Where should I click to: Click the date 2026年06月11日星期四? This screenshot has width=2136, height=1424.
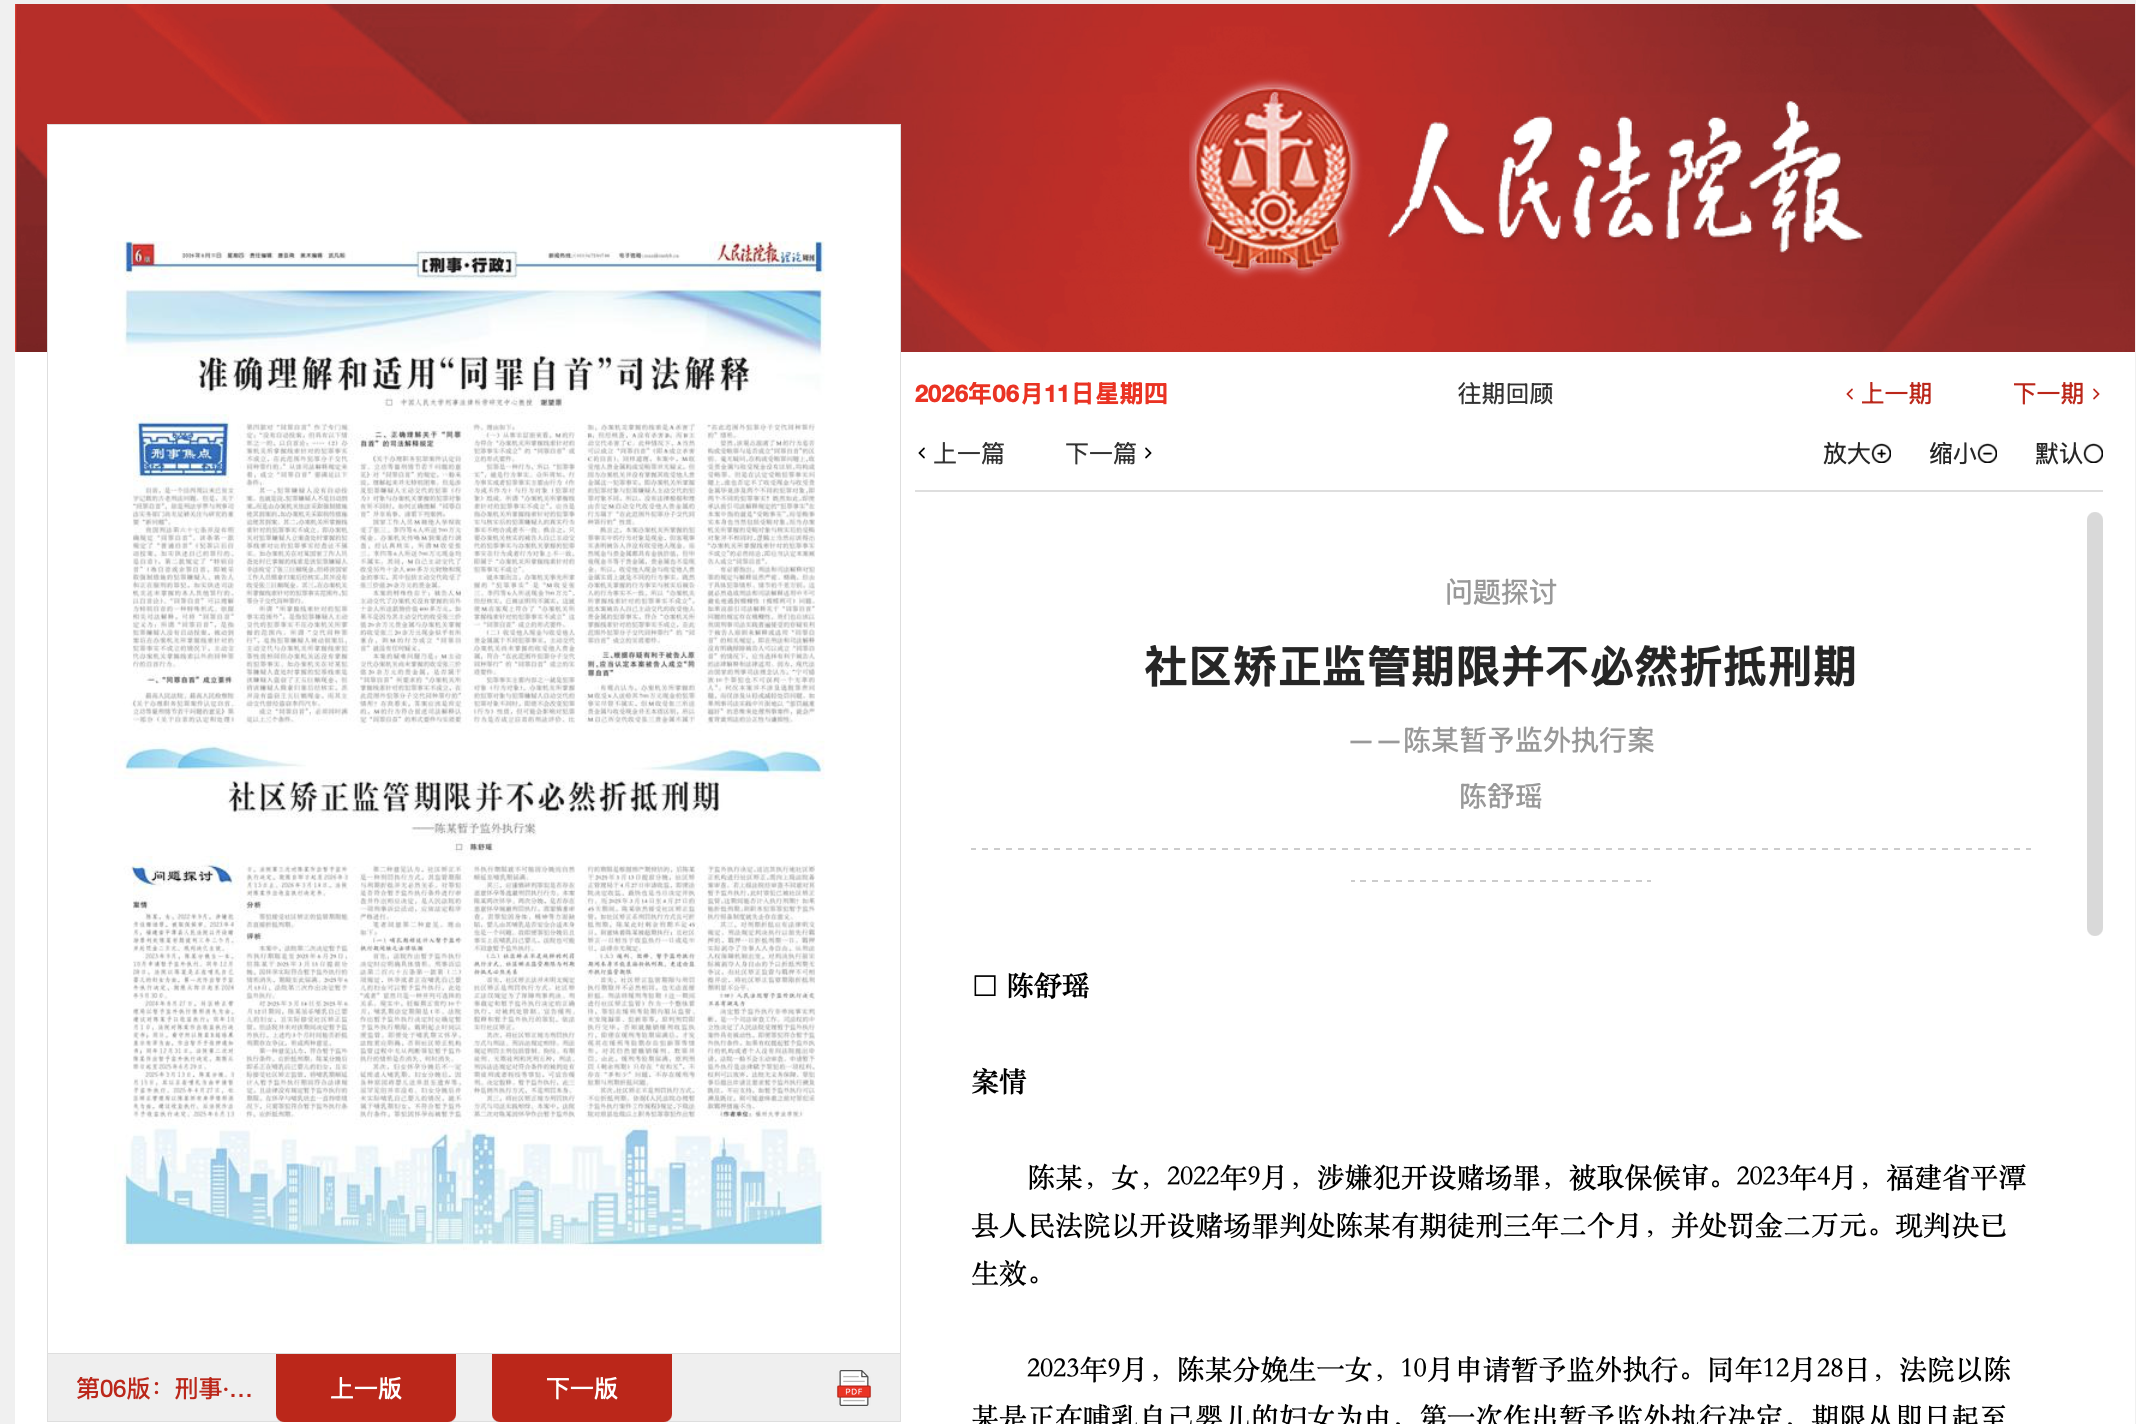(1041, 393)
